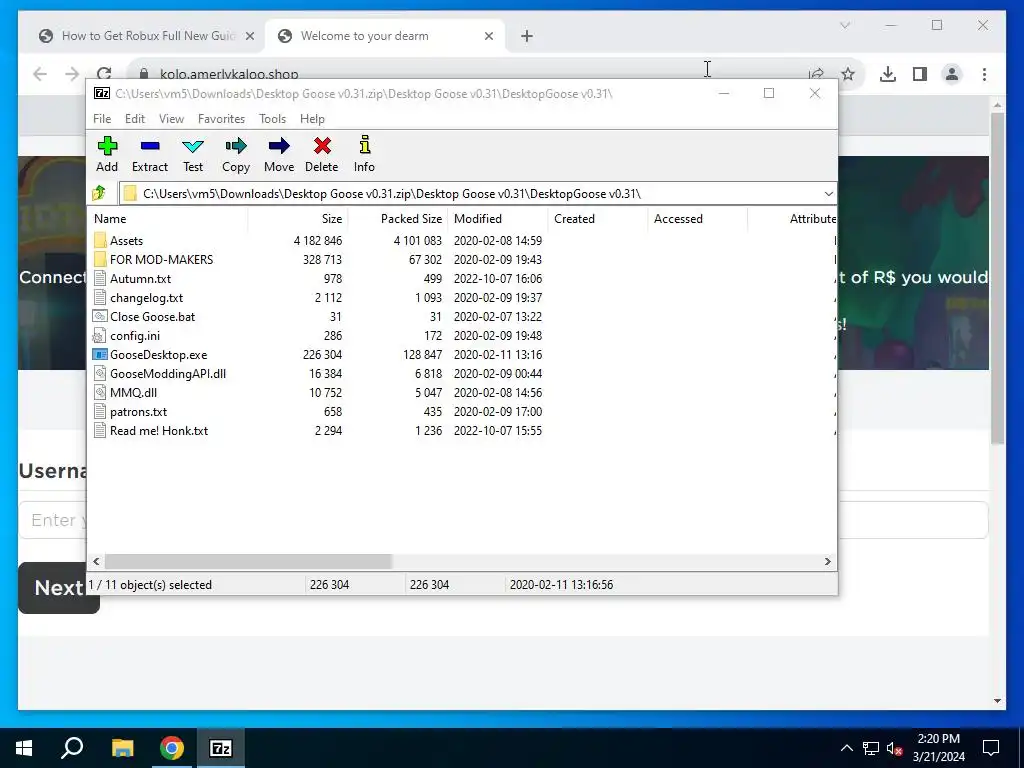This screenshot has width=1024, height=768.
Task: Open Chrome side panel icon
Action: point(920,74)
